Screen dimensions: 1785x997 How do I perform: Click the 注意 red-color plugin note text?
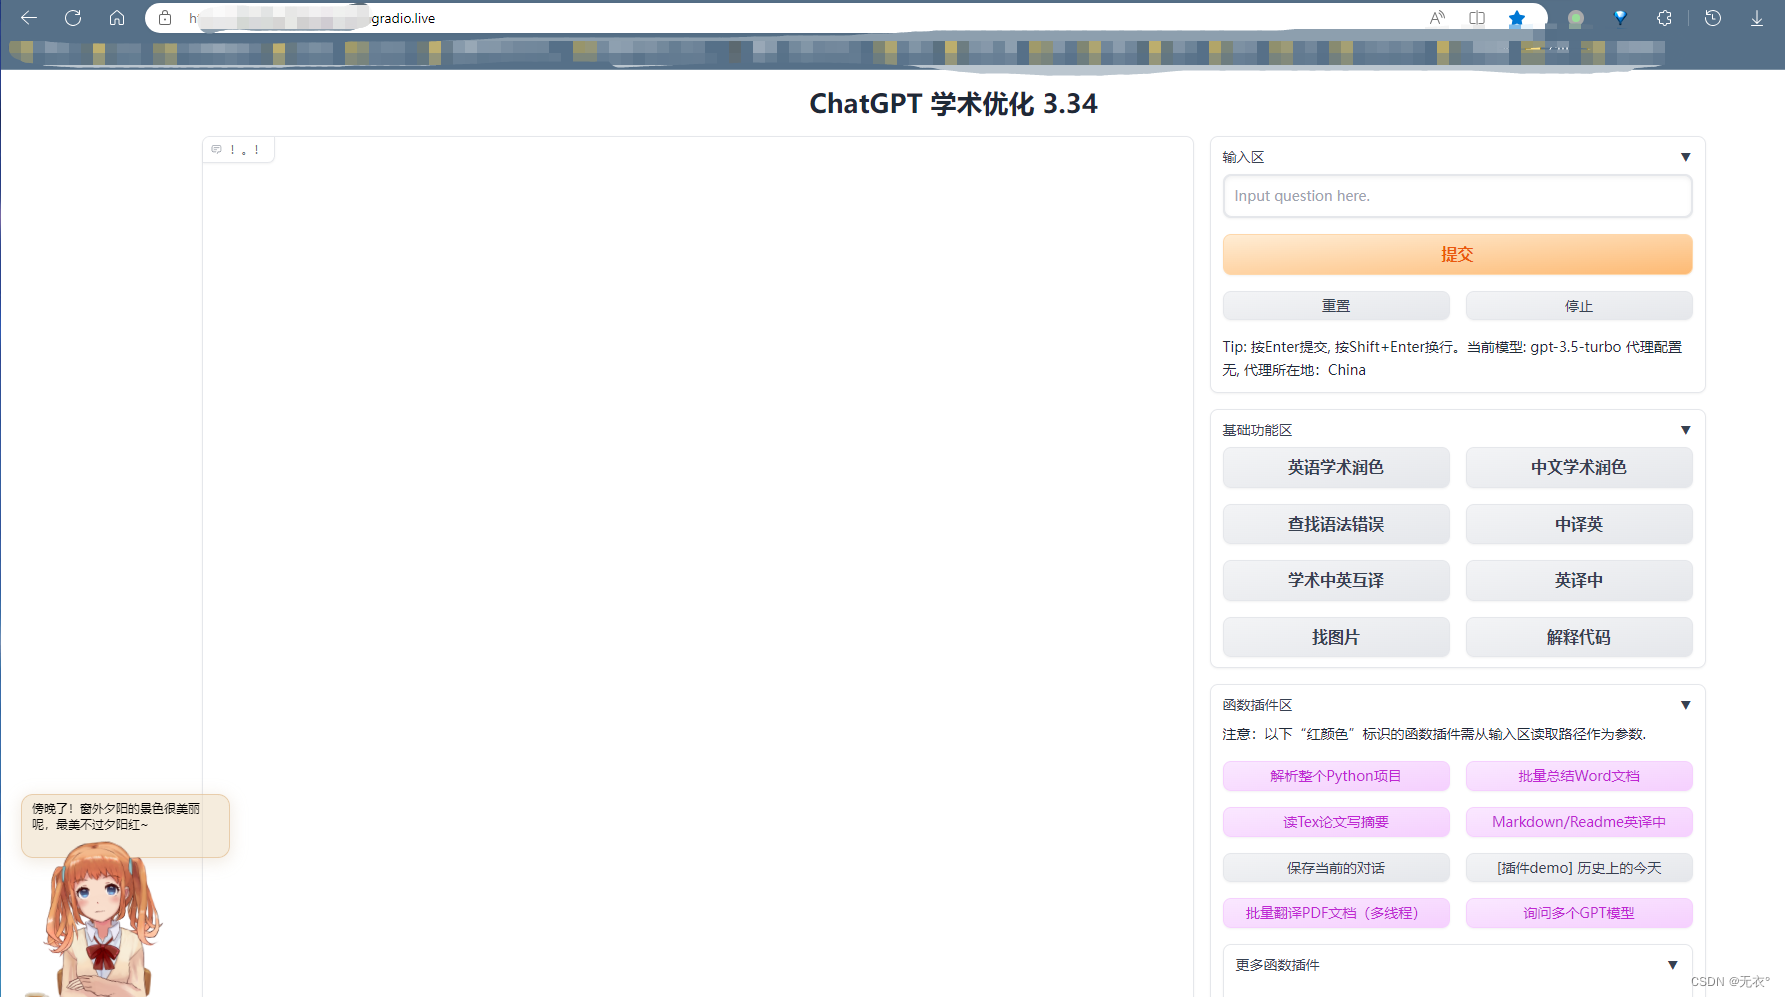point(1434,734)
